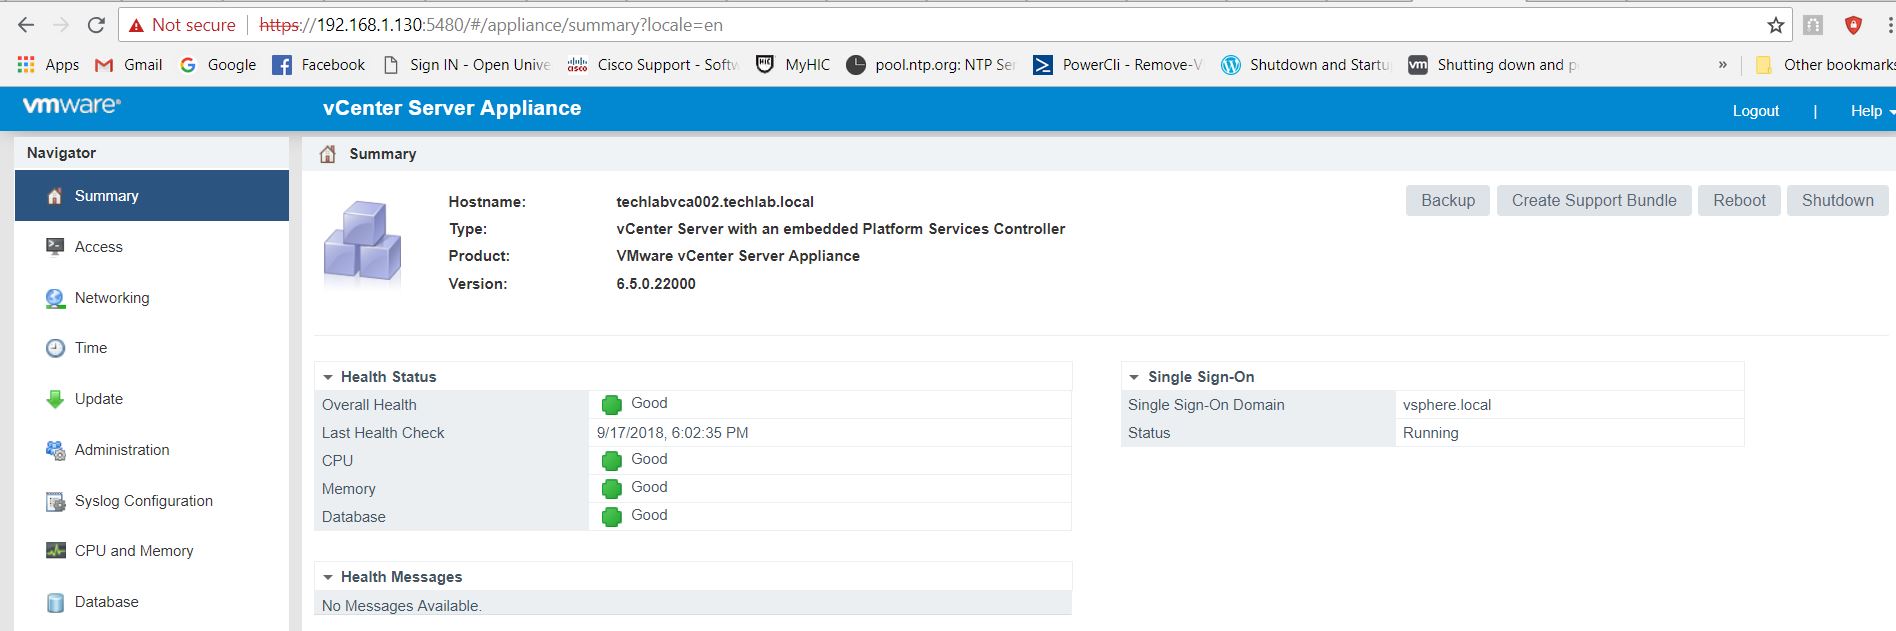The width and height of the screenshot is (1896, 631).
Task: Open the MyHIC bookmark
Action: tap(793, 65)
